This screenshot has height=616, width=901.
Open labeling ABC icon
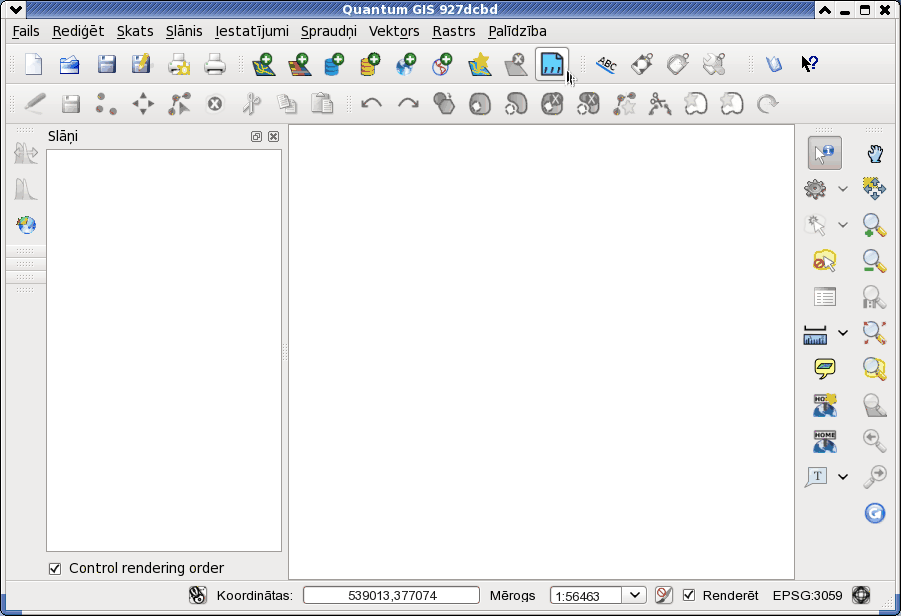point(606,64)
